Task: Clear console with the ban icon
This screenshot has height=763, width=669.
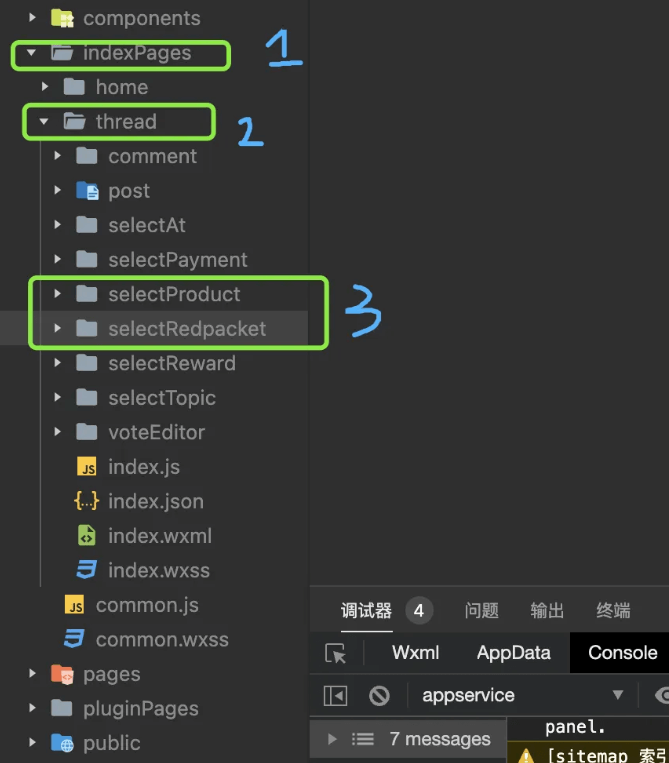Action: tap(379, 695)
